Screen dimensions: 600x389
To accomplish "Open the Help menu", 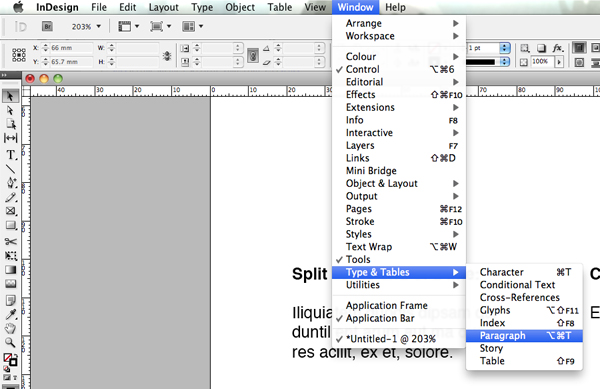I will pos(395,7).
